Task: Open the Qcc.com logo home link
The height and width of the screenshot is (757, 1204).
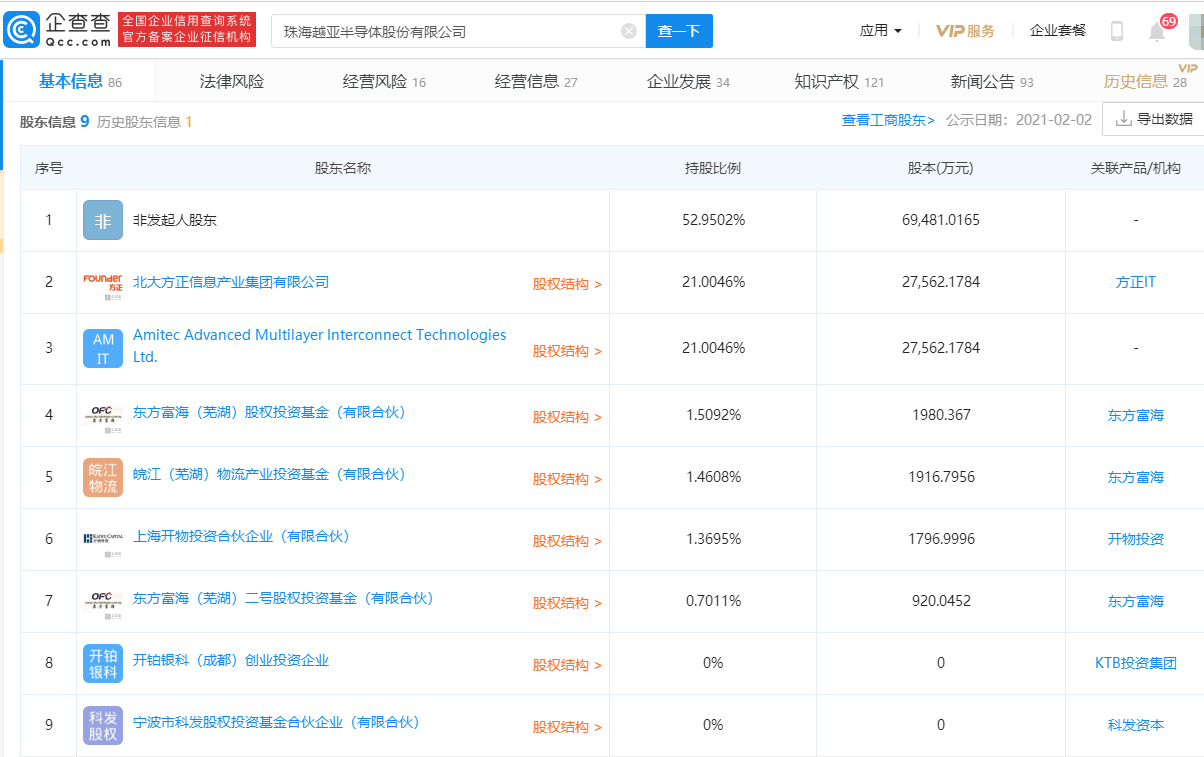Action: pos(57,30)
